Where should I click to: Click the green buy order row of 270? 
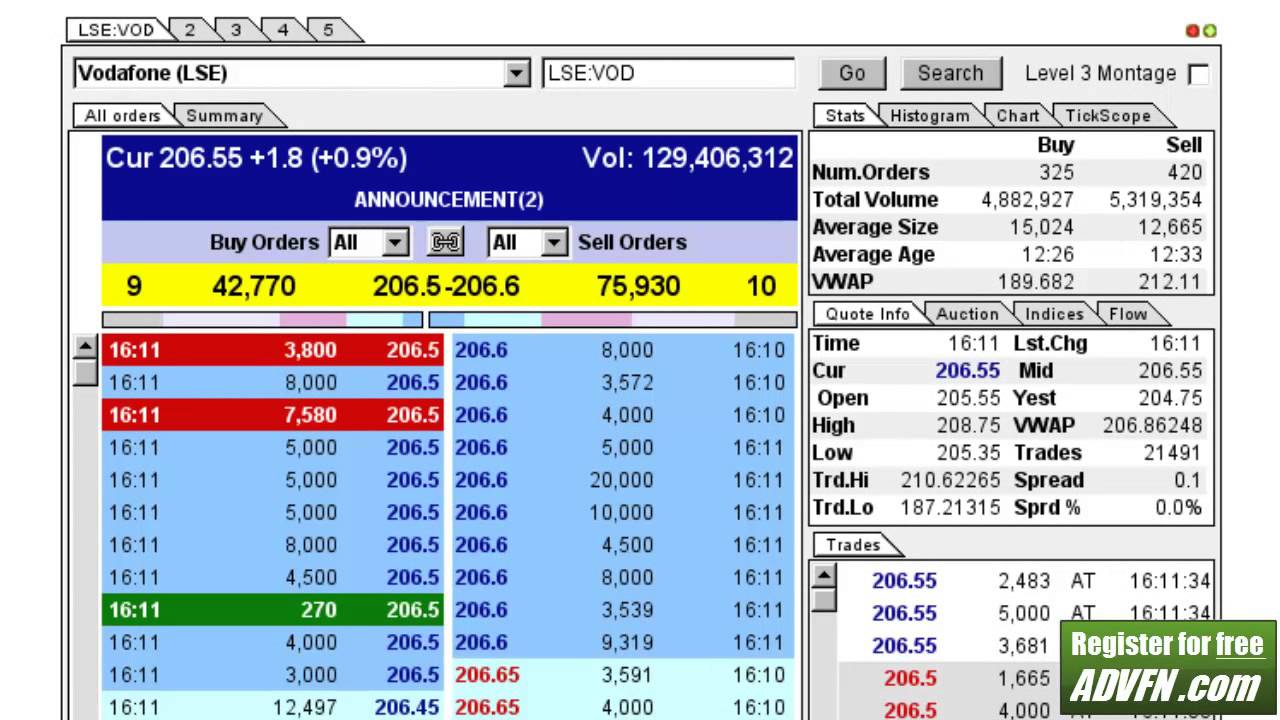tap(273, 610)
